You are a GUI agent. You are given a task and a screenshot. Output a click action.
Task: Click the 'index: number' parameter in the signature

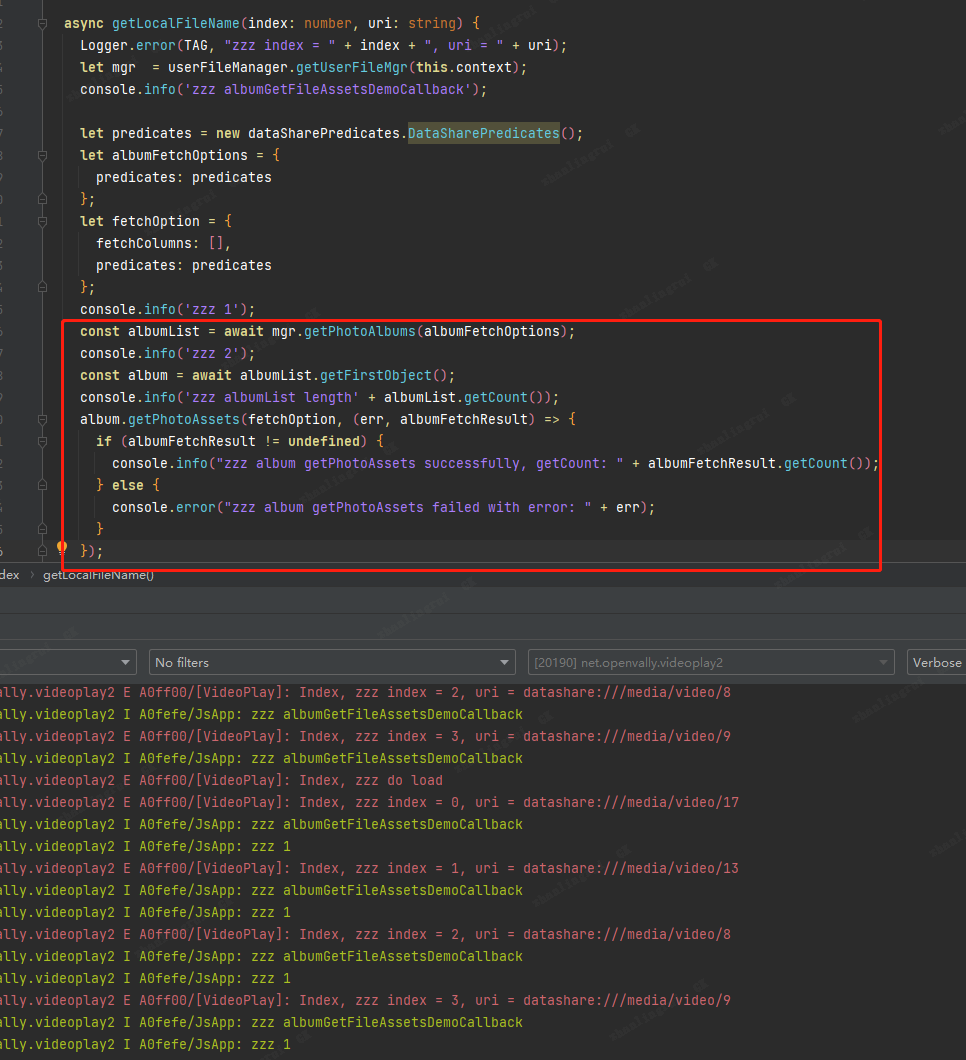click(x=300, y=24)
